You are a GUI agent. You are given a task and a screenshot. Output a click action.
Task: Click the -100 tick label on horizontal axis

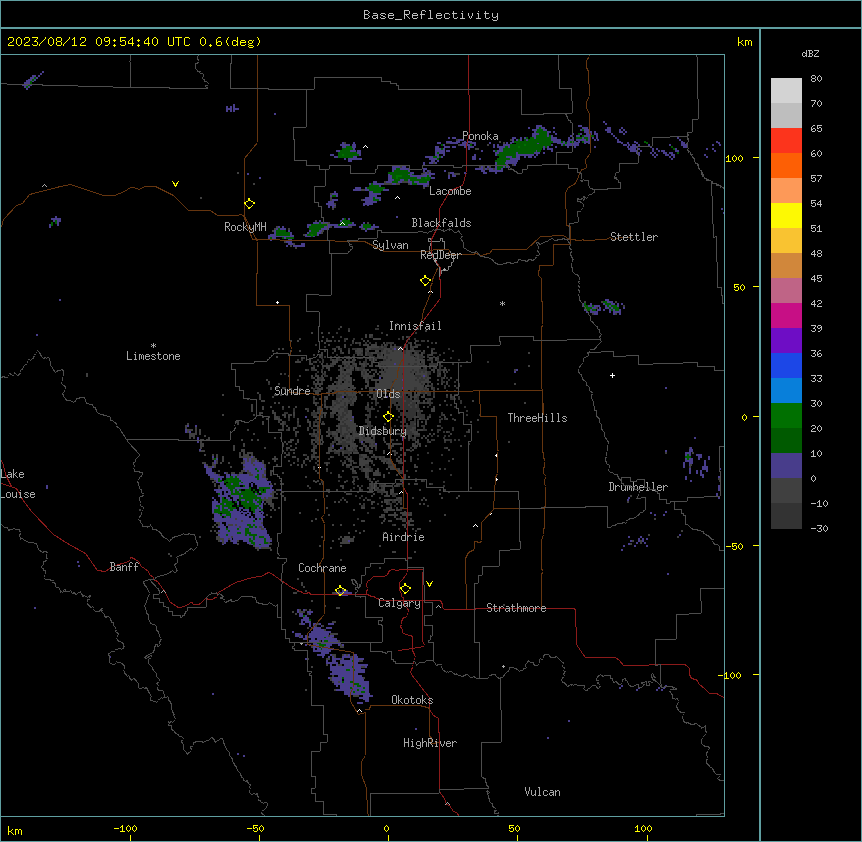(125, 828)
